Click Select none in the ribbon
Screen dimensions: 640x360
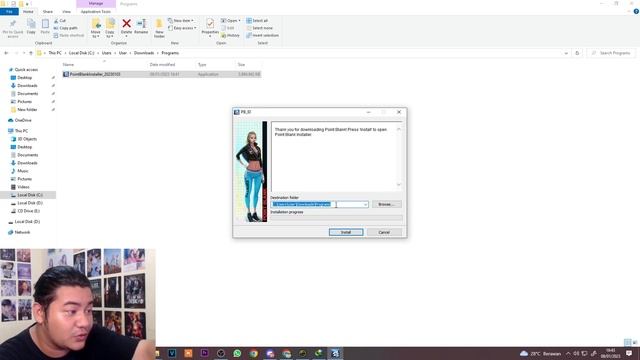click(260, 28)
